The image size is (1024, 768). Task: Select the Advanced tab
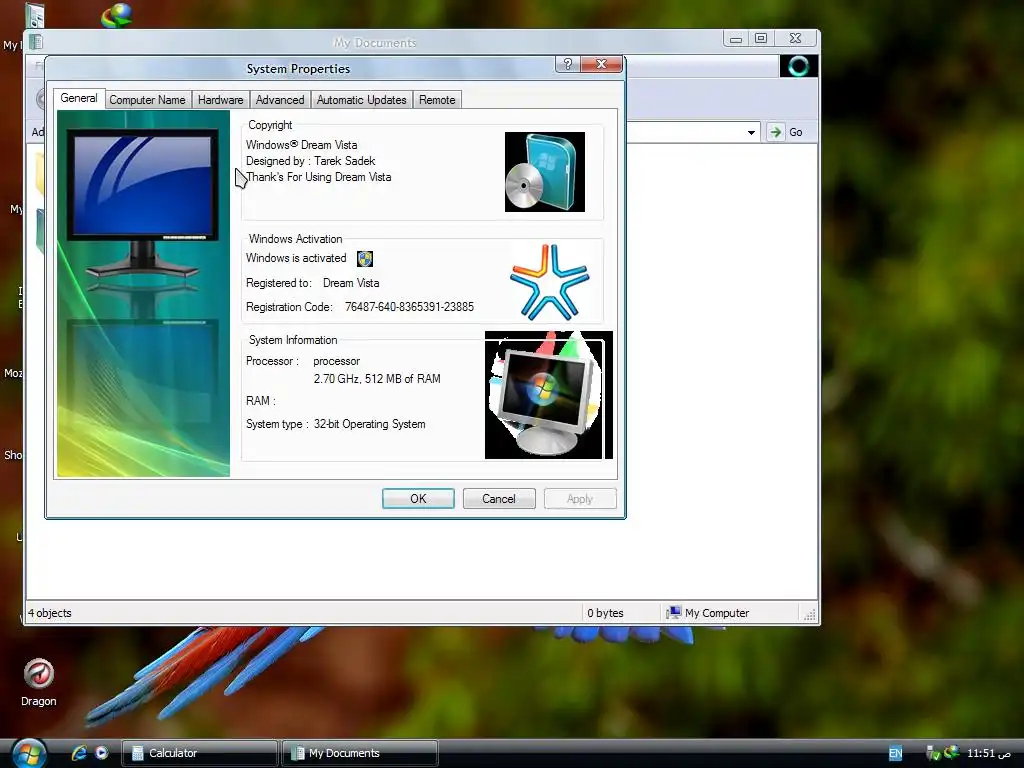[x=280, y=100]
